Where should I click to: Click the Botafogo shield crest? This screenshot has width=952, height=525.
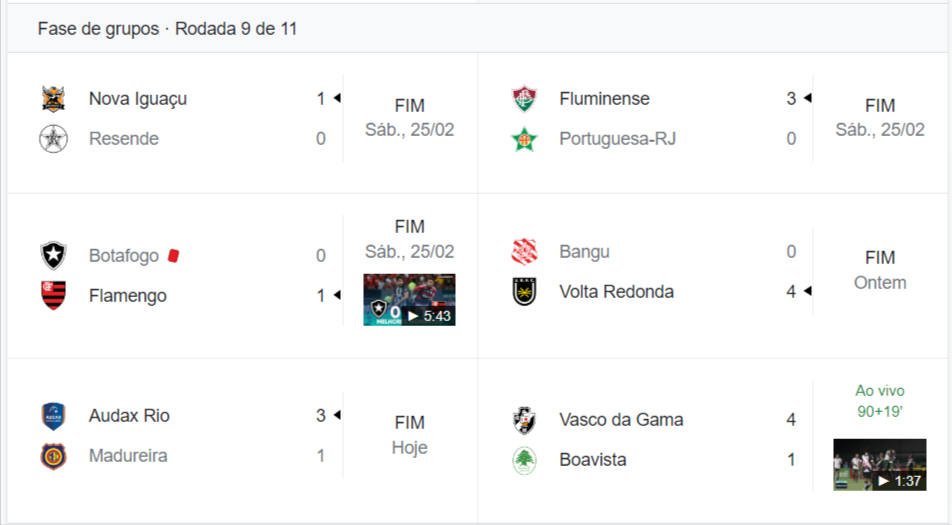click(x=53, y=256)
